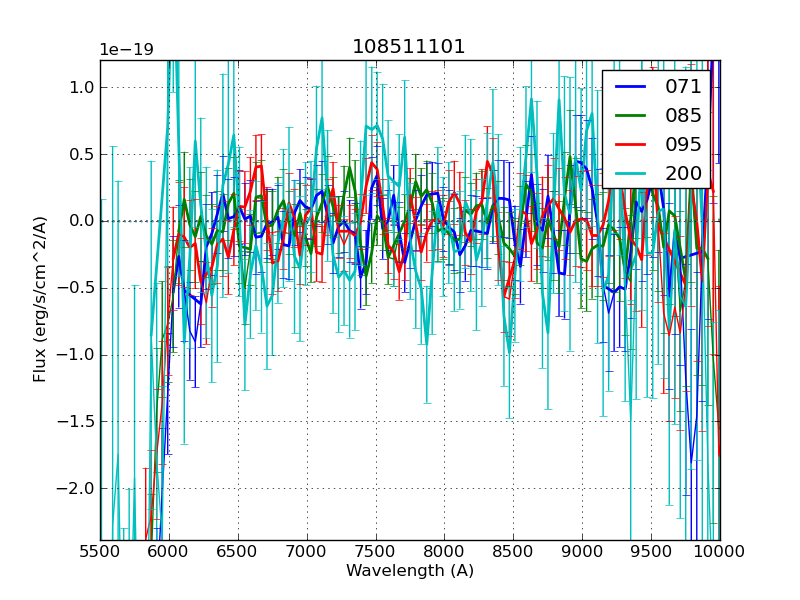Click the plot title 108511101

click(409, 47)
